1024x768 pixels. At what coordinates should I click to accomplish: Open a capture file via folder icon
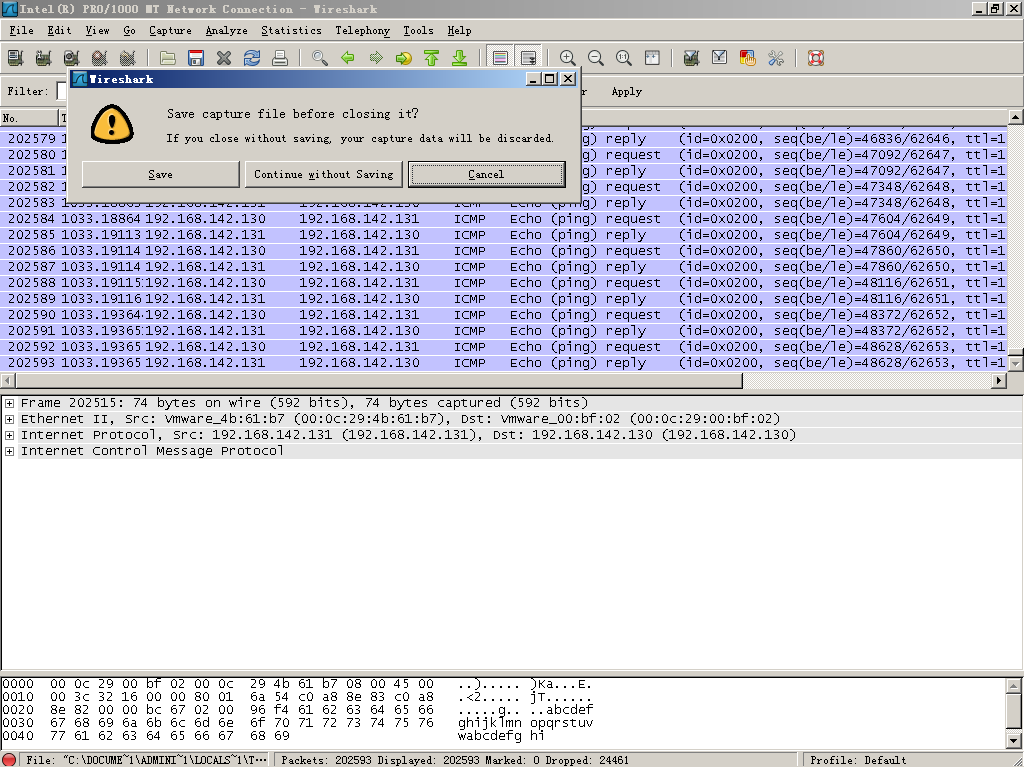(168, 58)
